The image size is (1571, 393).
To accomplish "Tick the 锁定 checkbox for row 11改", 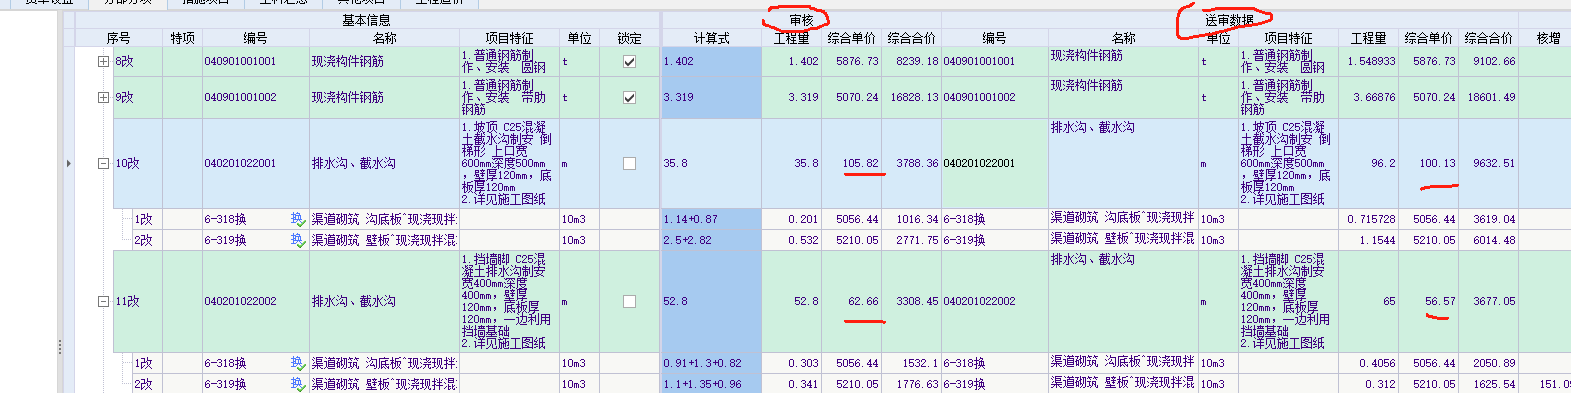I will 629,301.
